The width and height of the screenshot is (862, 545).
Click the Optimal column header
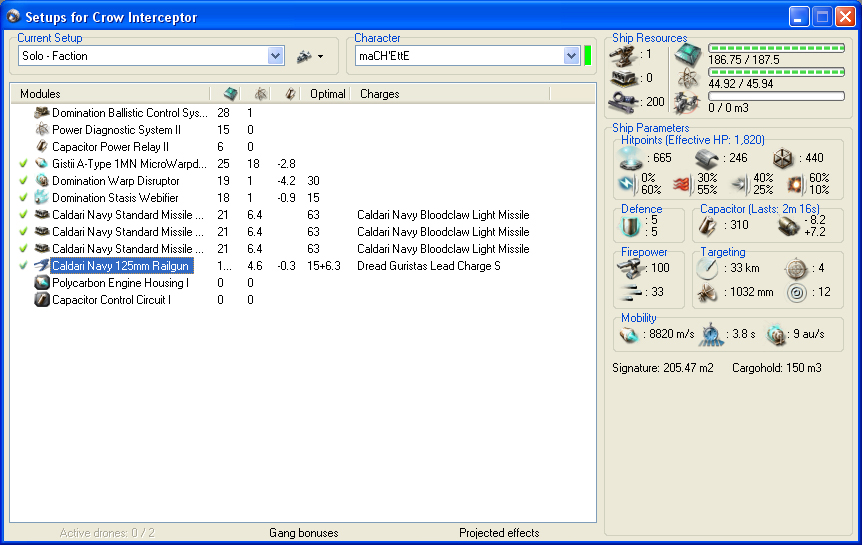coord(325,94)
